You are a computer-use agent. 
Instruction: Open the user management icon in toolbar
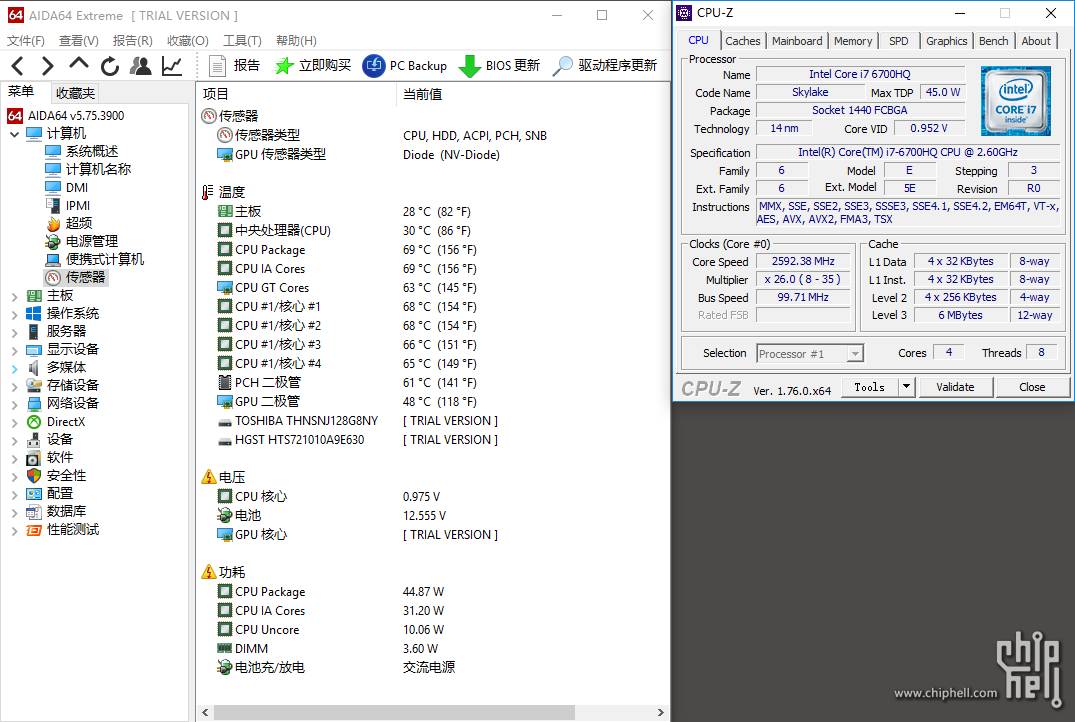point(141,66)
